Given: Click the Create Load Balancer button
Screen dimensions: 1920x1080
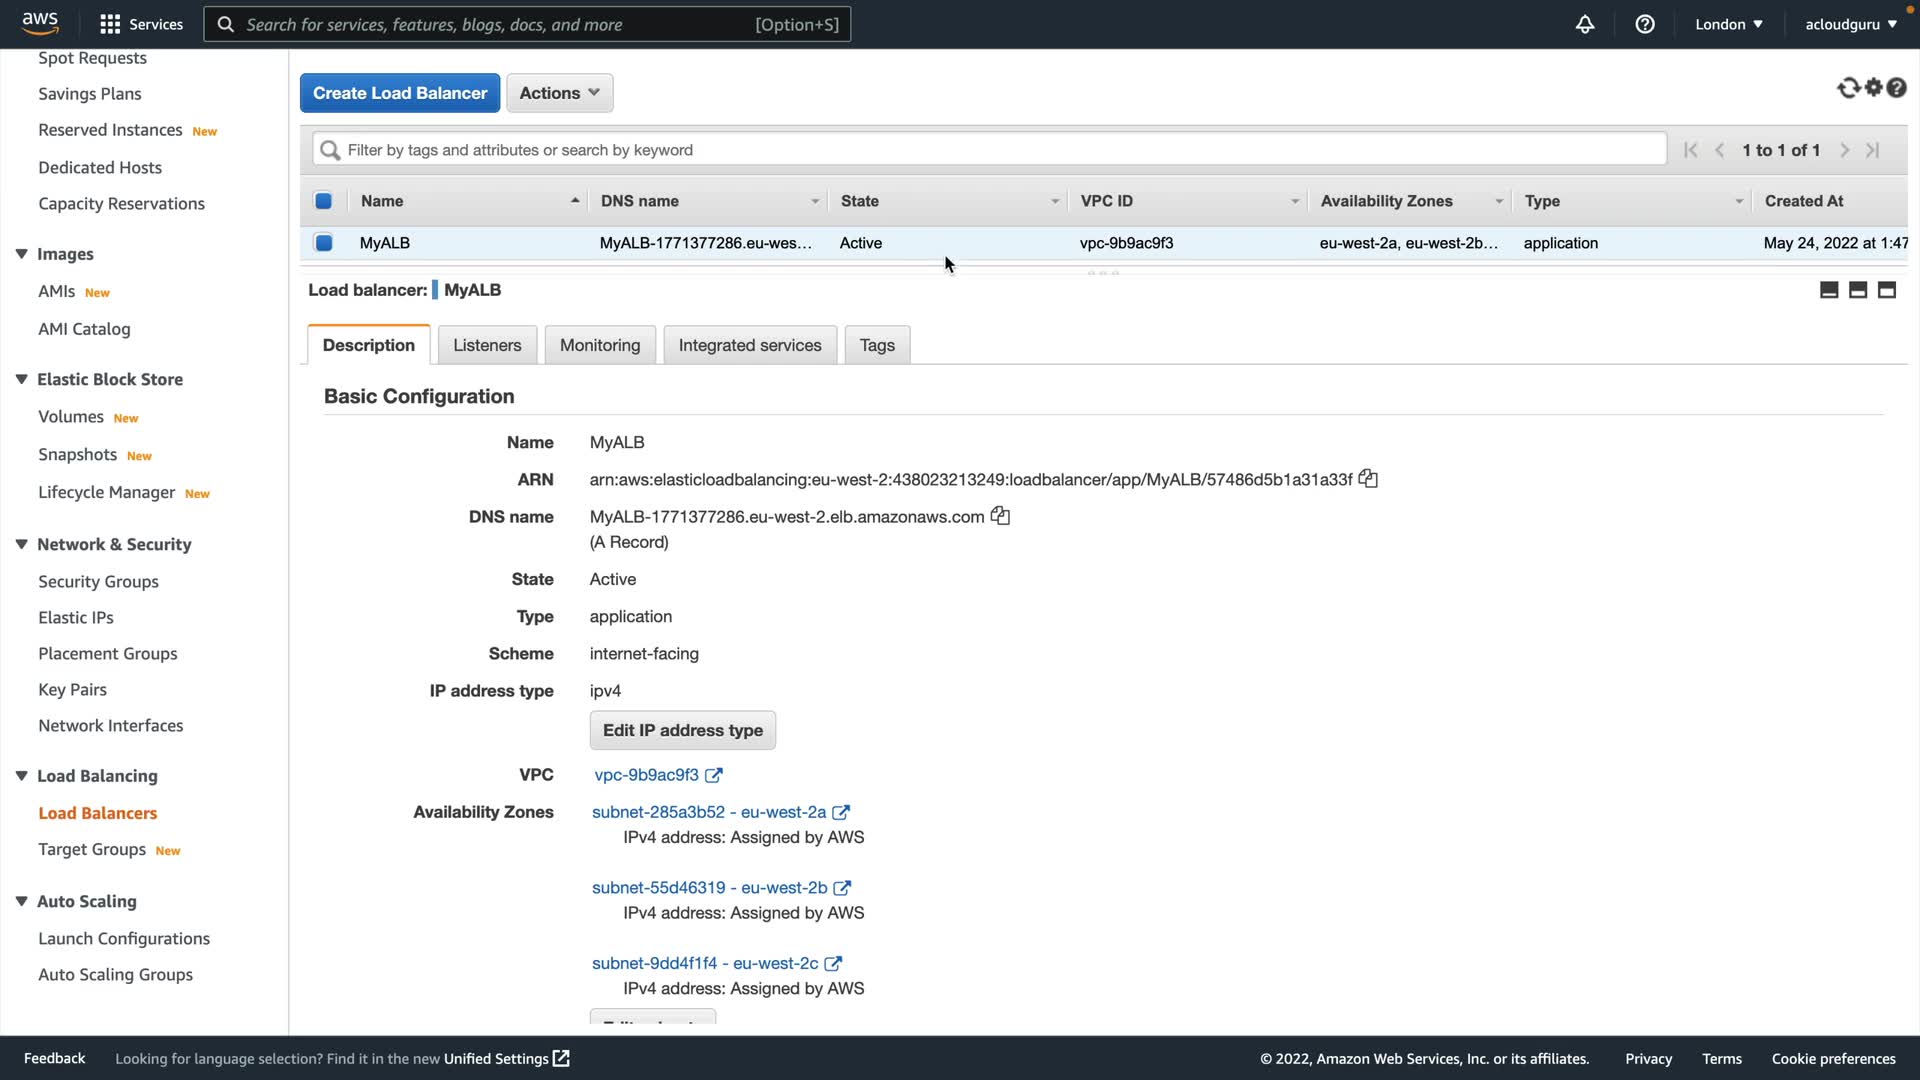Looking at the screenshot, I should (x=400, y=93).
